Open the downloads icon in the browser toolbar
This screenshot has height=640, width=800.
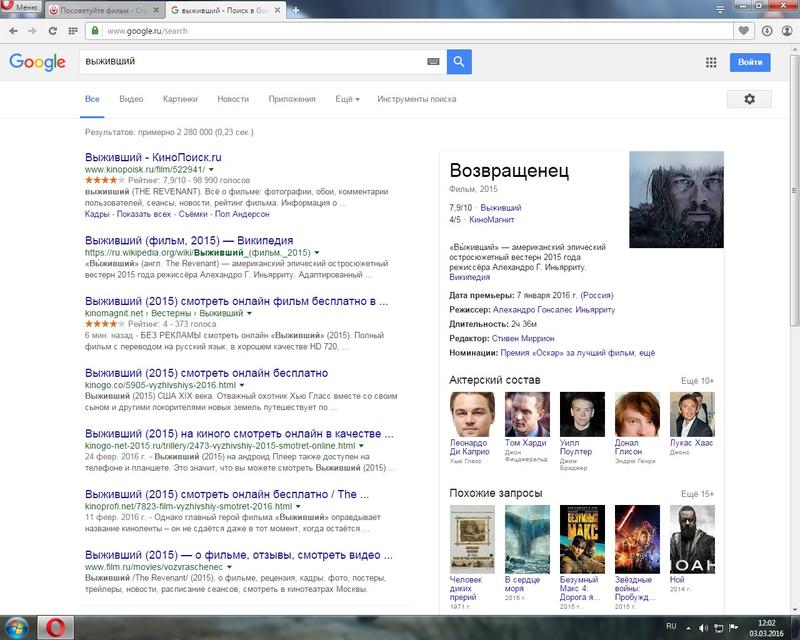[x=767, y=31]
